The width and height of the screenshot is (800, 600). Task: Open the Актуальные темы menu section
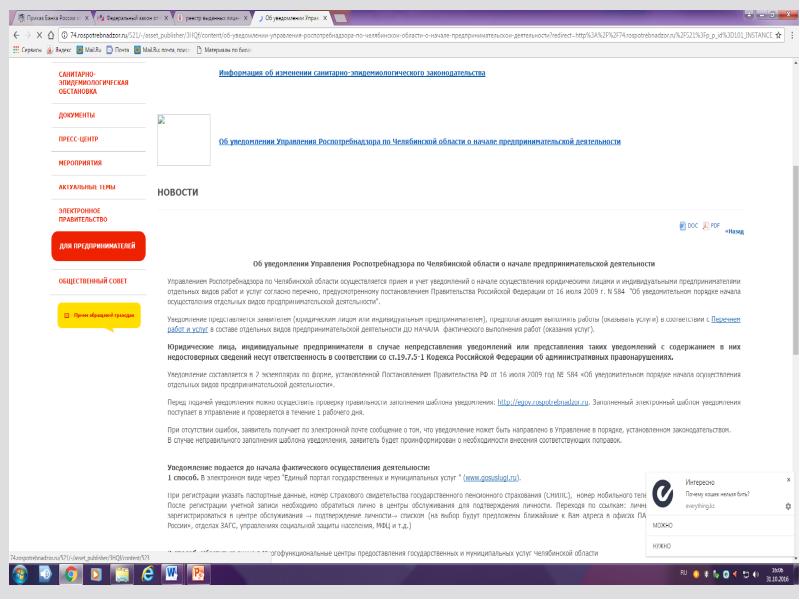pyautogui.click(x=87, y=187)
